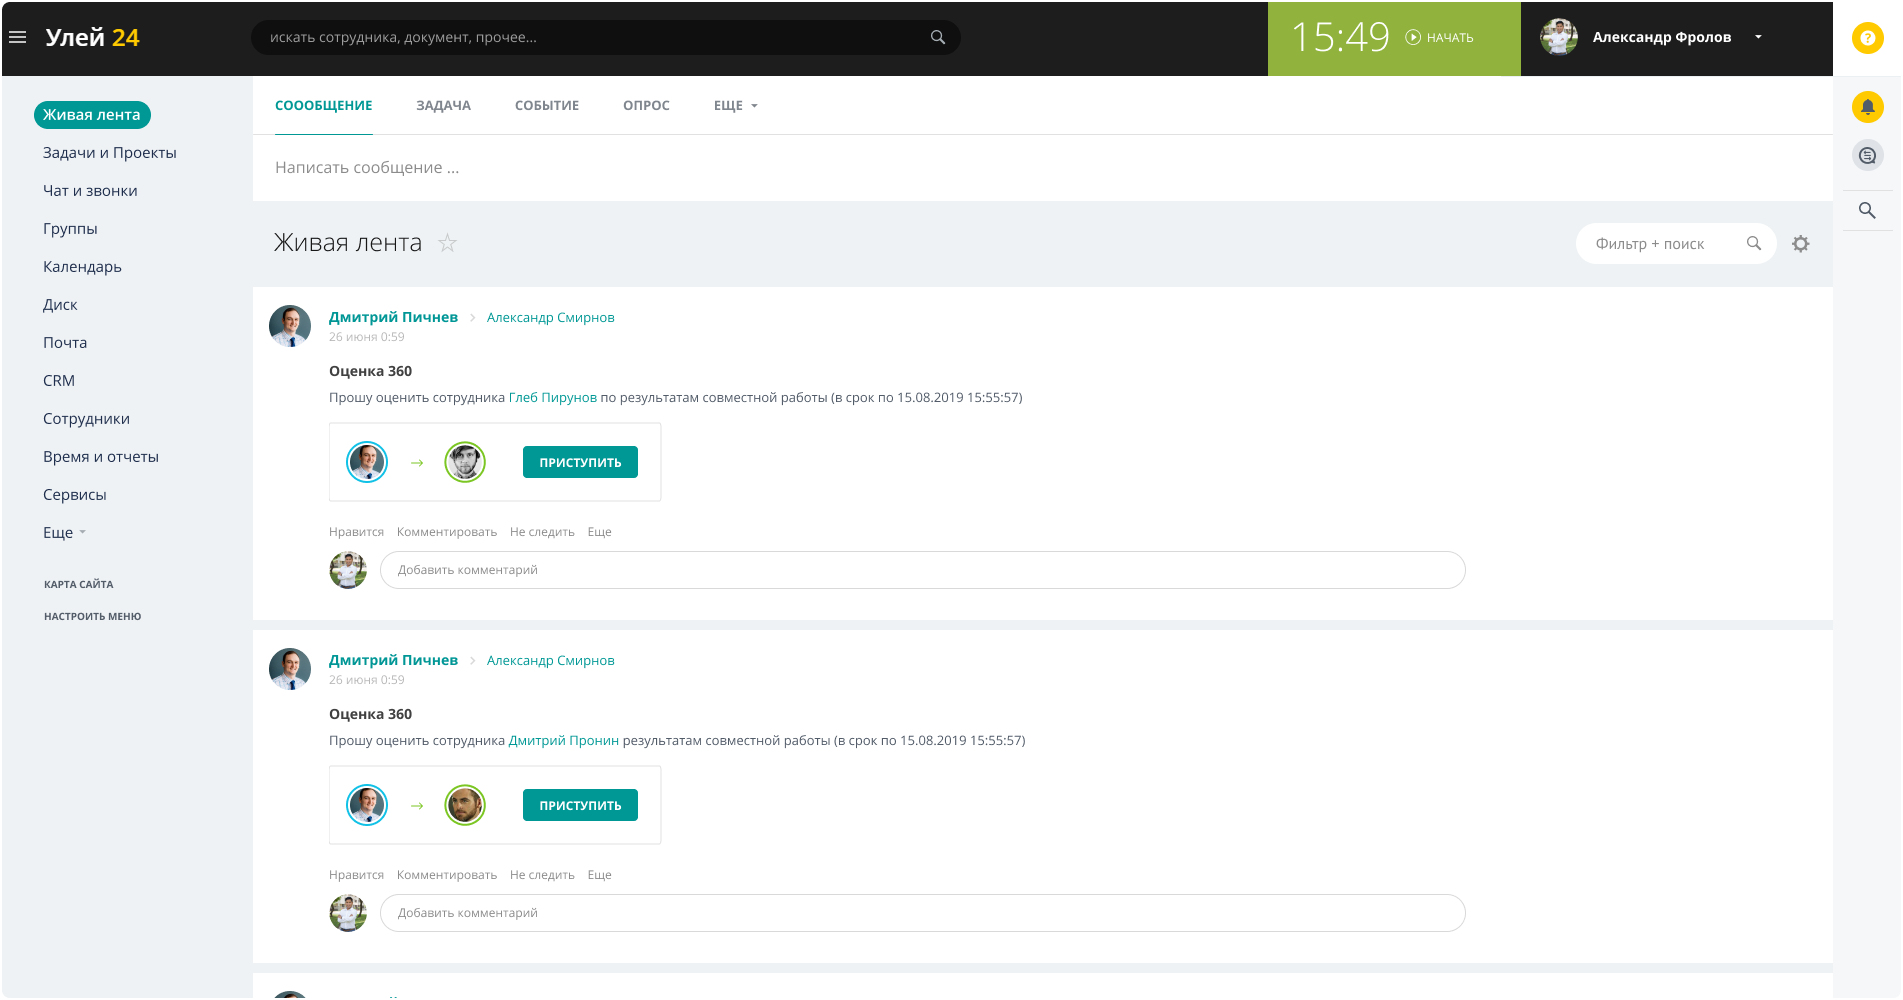The width and height of the screenshot is (1903, 1000).
Task: Click Александр Смирнов in second post
Action: coord(550,661)
